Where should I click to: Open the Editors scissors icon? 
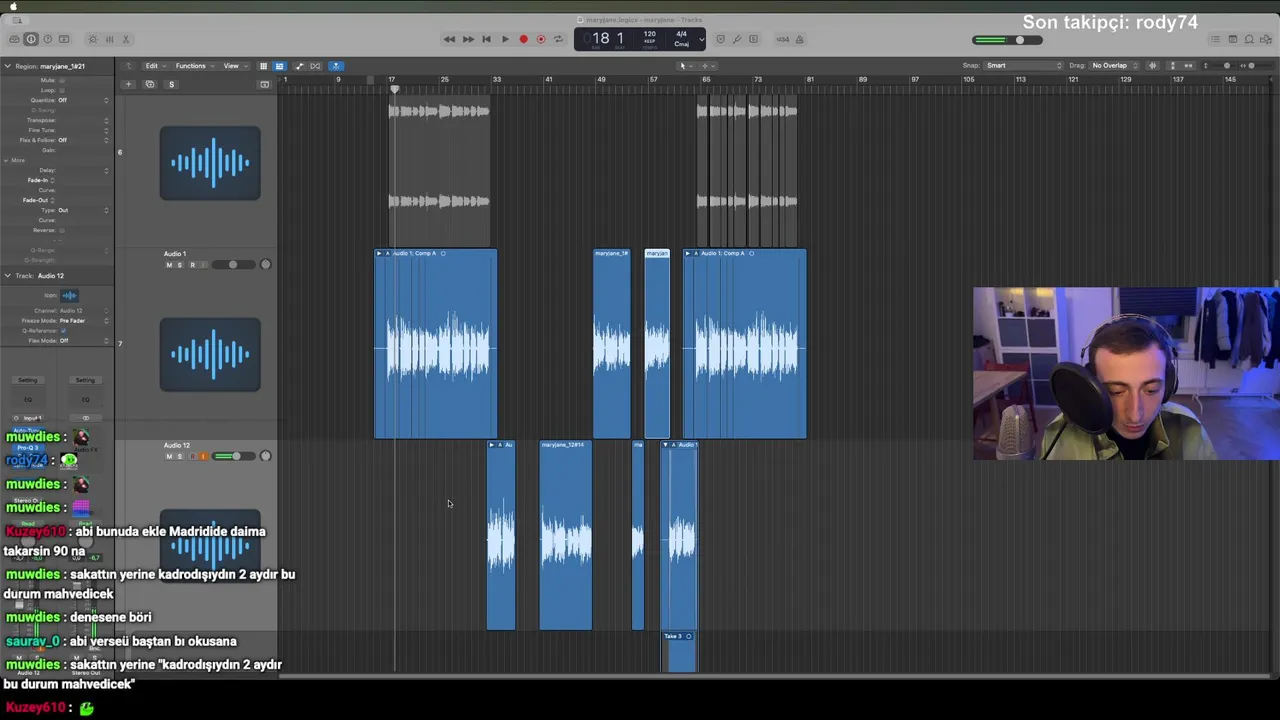[x=126, y=39]
